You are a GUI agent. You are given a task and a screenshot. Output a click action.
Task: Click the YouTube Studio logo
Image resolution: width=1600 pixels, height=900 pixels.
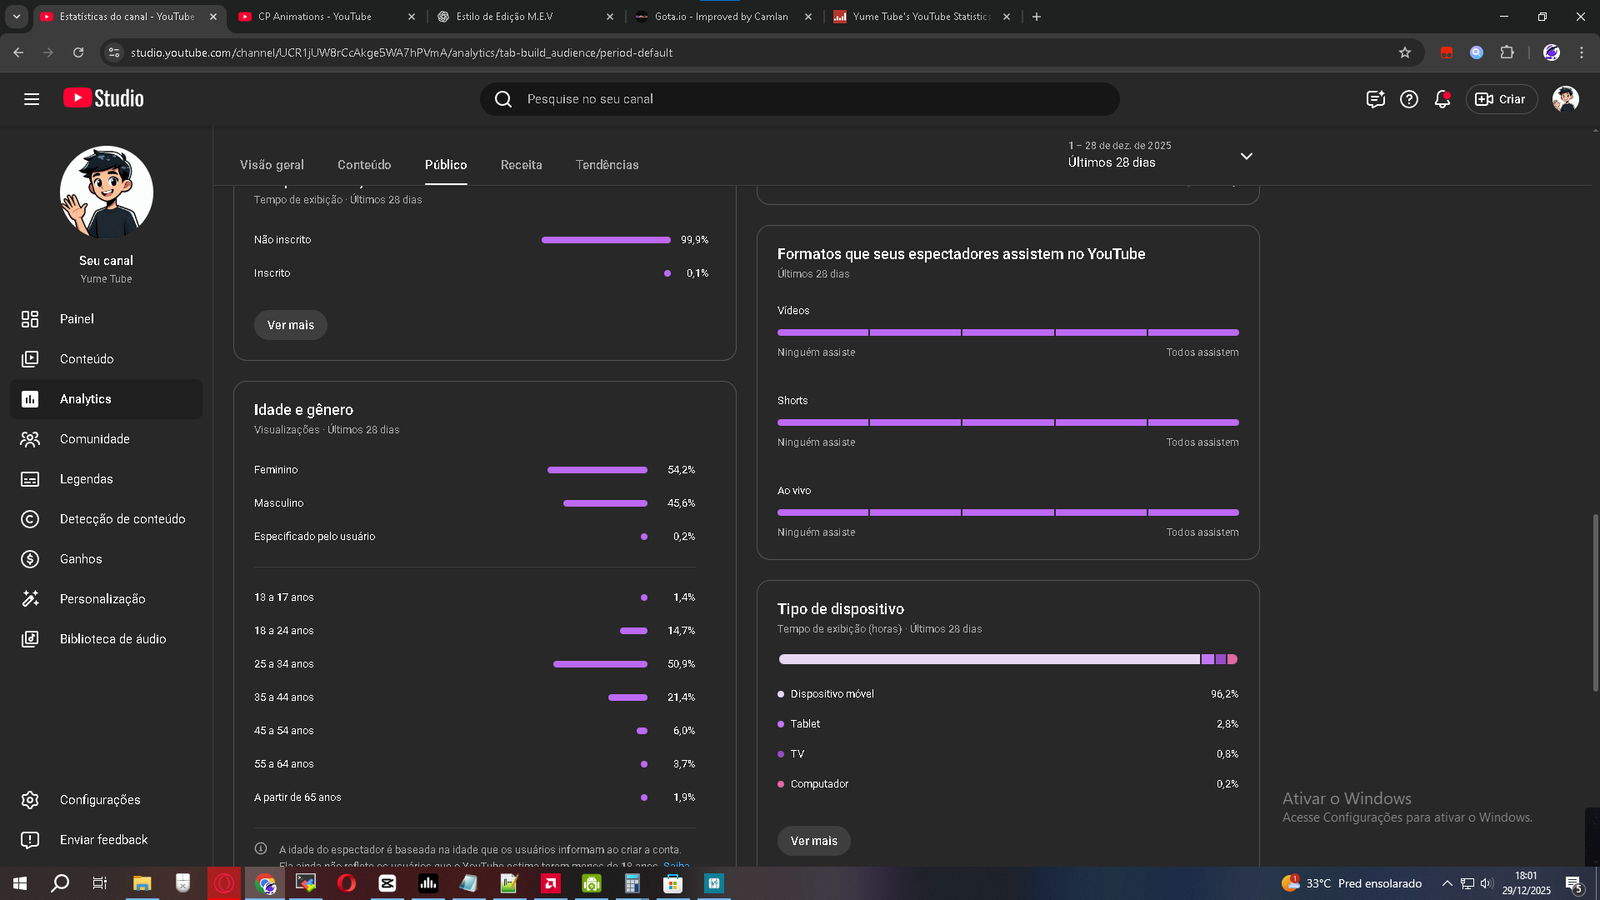point(104,98)
